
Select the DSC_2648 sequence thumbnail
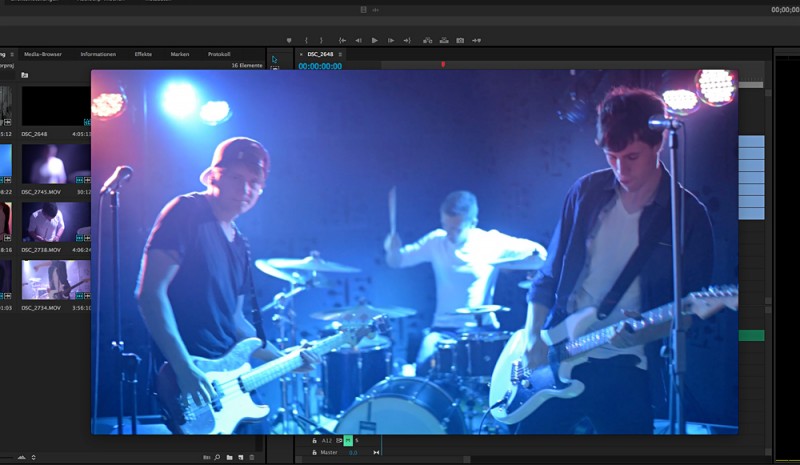coord(56,106)
